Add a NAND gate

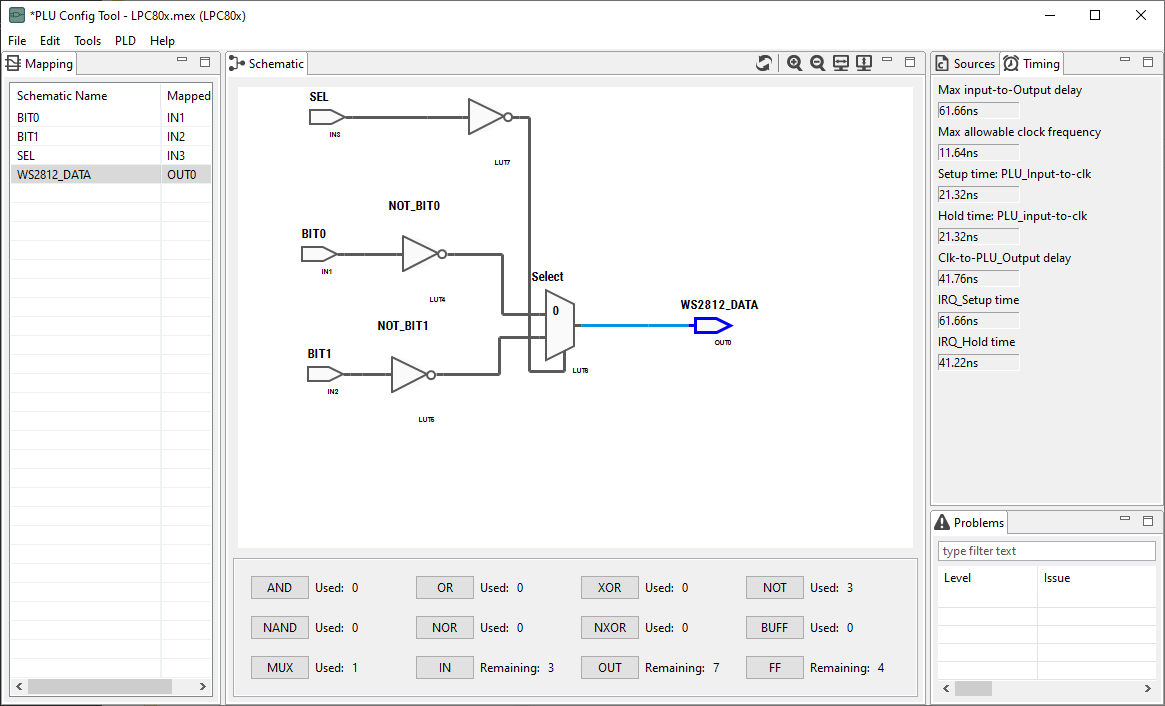280,628
